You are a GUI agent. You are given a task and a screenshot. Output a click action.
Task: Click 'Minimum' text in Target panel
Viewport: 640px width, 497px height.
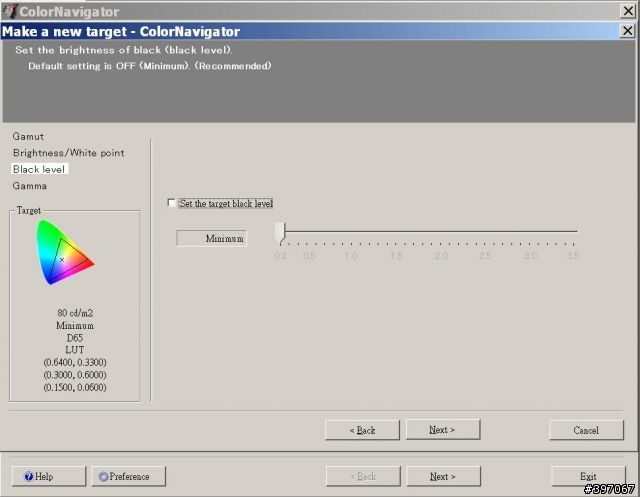click(75, 326)
